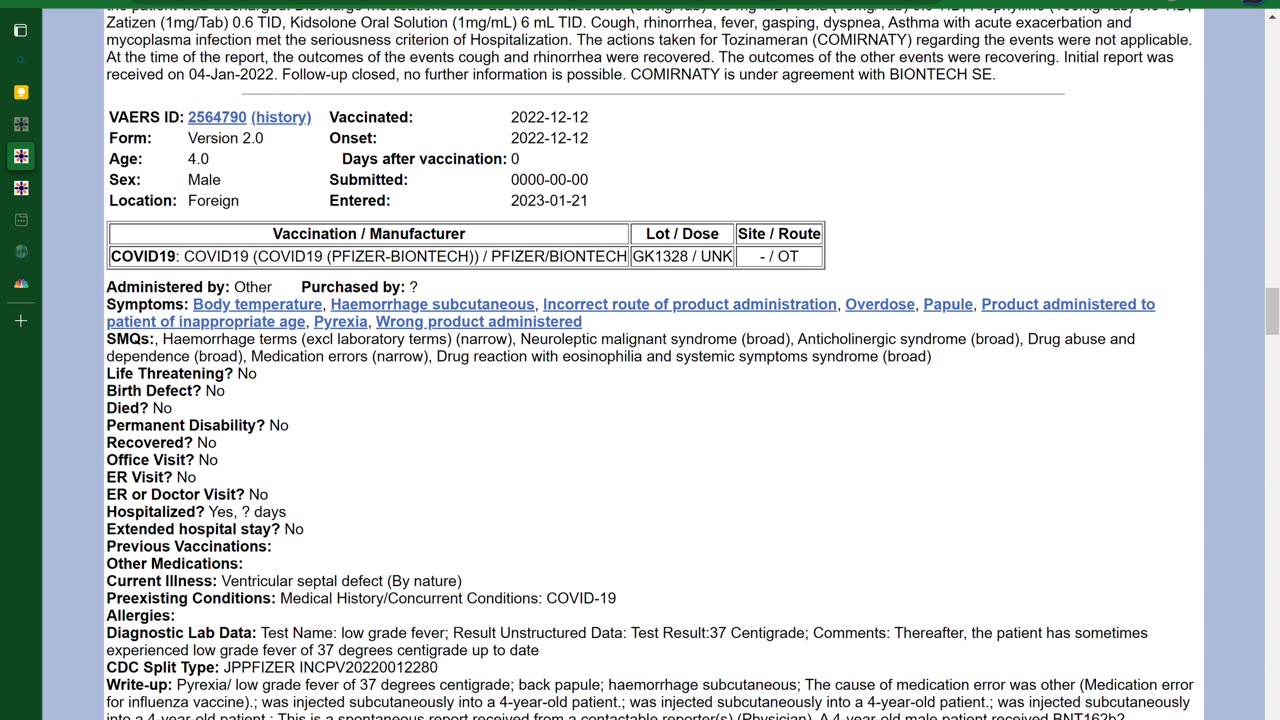Image resolution: width=1280 pixels, height=720 pixels.
Task: Open VAERS ID 2564790 link
Action: (x=217, y=117)
